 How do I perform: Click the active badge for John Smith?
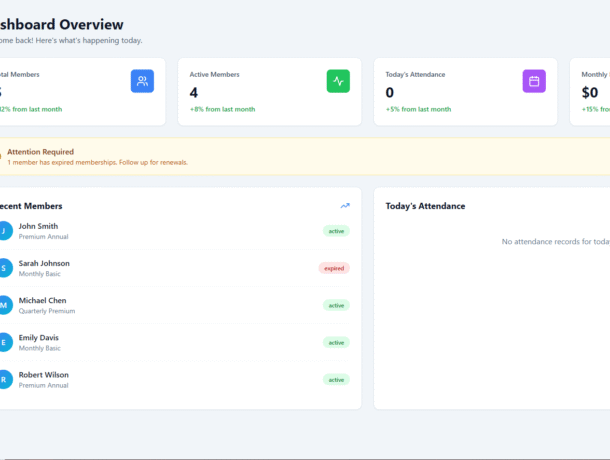pyautogui.click(x=336, y=231)
